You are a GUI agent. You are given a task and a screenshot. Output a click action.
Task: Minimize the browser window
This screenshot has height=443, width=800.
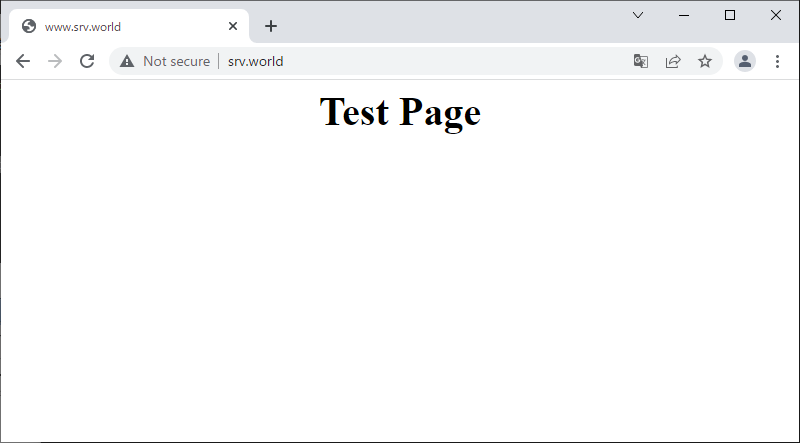pos(684,15)
